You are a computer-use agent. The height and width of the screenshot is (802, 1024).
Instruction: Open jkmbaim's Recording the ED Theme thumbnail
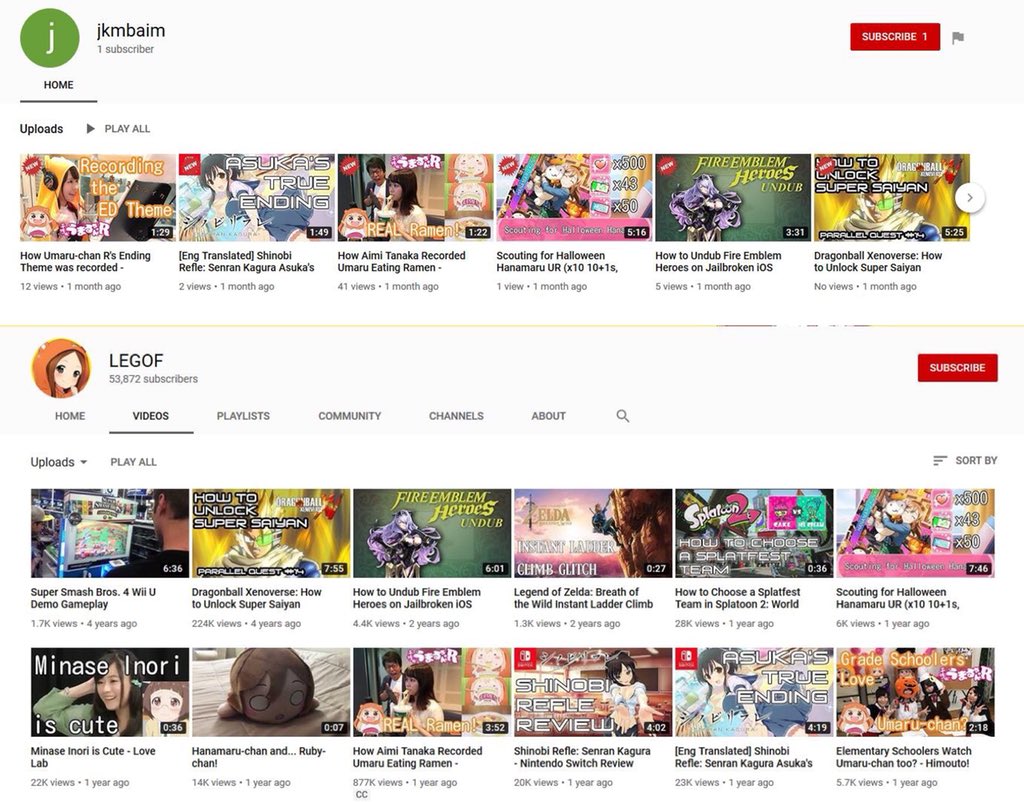point(98,198)
